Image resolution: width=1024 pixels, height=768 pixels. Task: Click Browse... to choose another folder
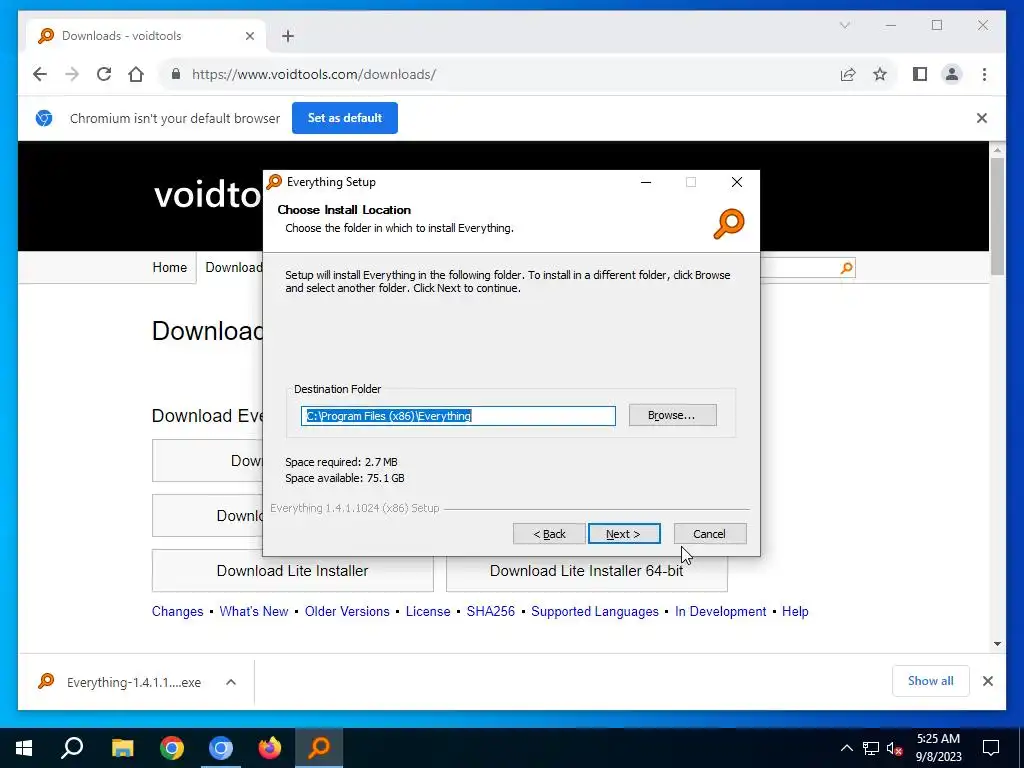672,415
